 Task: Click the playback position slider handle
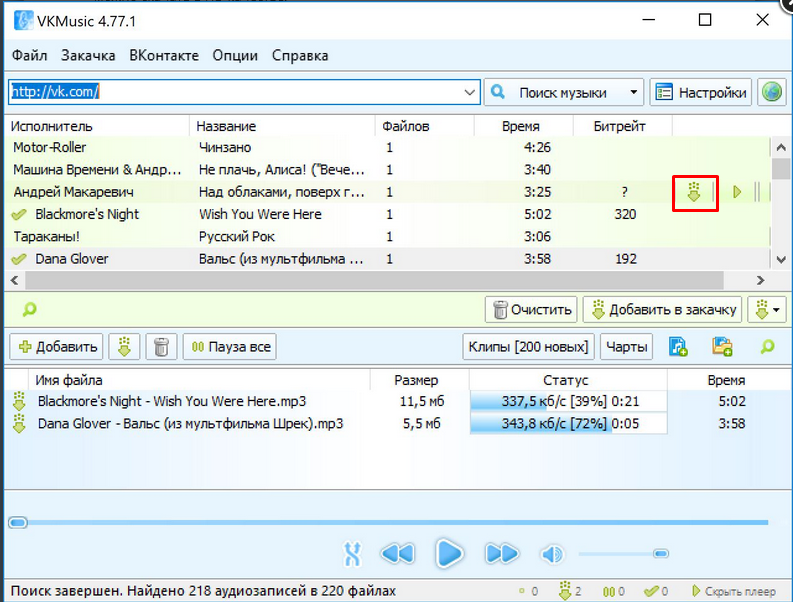pos(18,523)
